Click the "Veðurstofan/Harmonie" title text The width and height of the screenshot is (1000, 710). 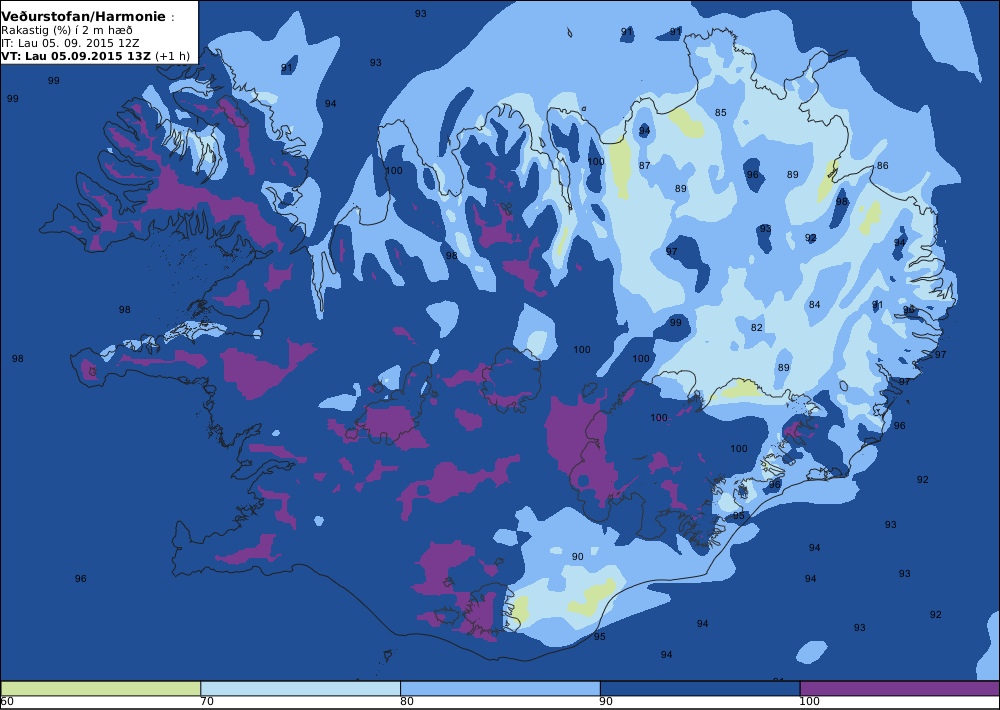(83, 17)
